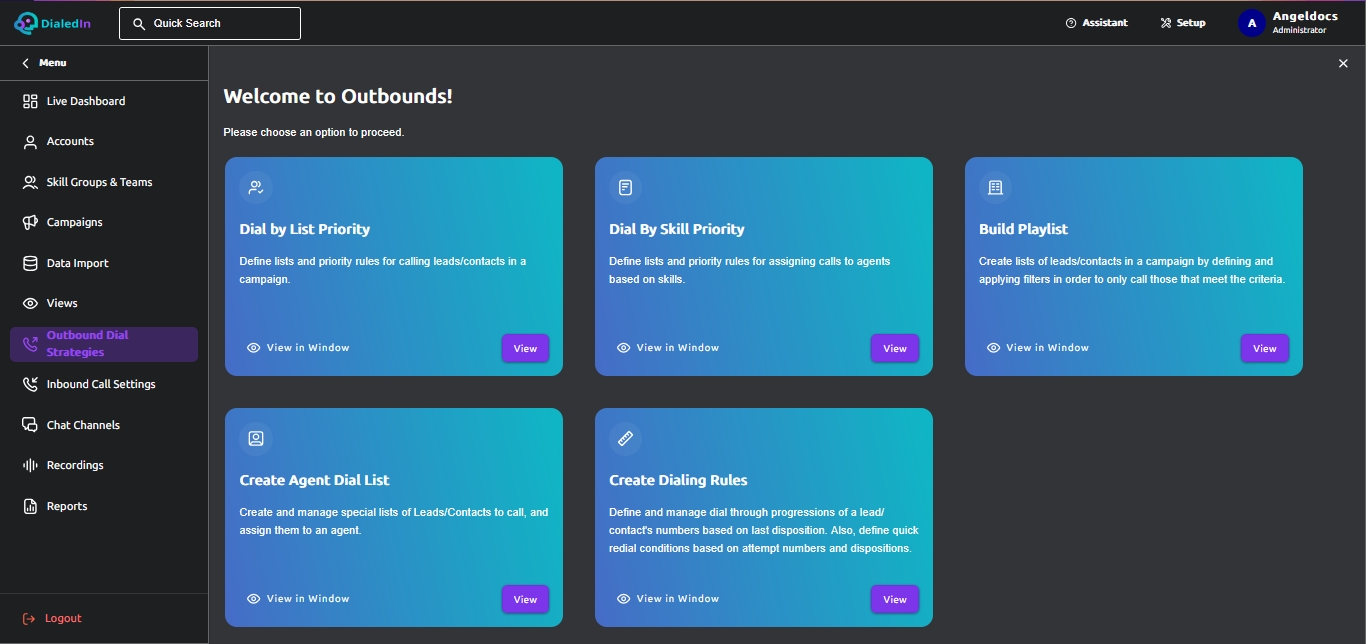View the Dial By Skill Priority option
1366x644 pixels.
pos(895,348)
